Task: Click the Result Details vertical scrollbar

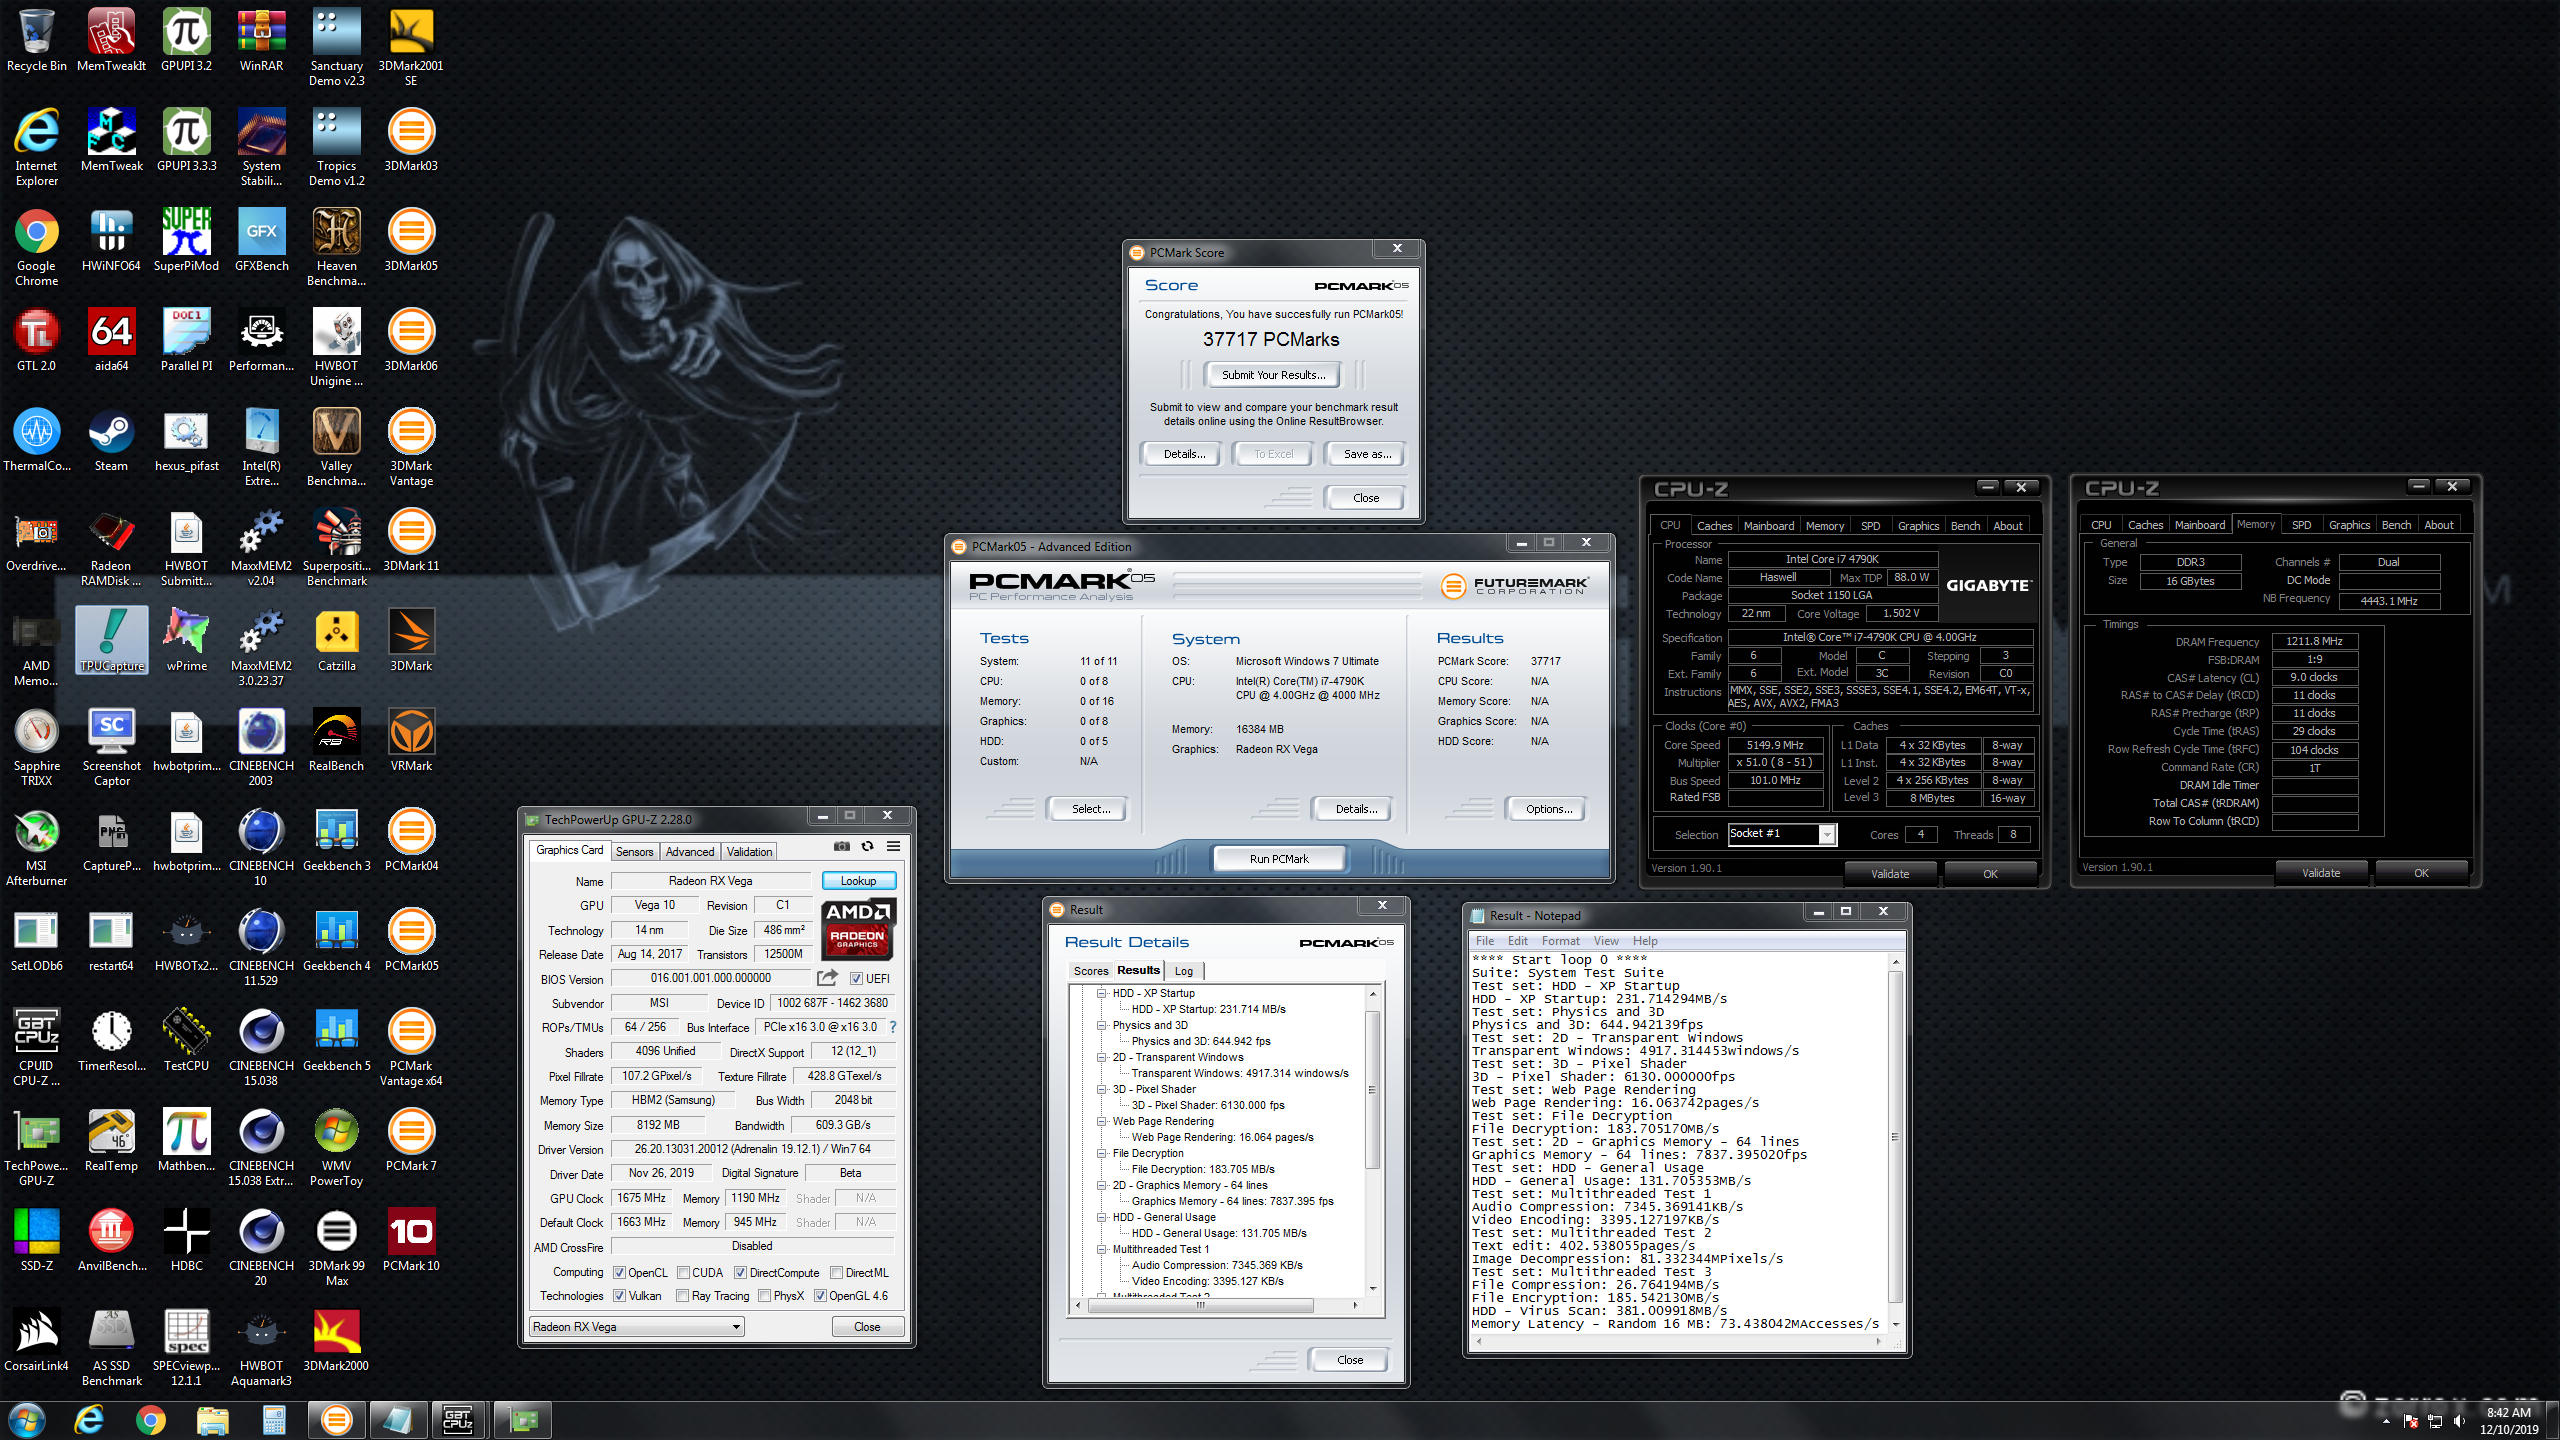Action: (1373, 1141)
